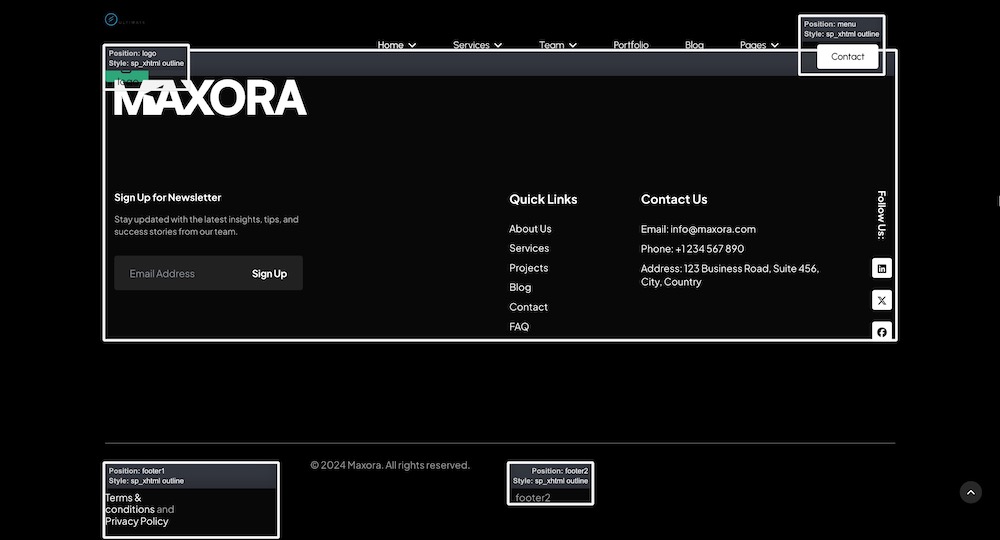This screenshot has width=1000, height=540.
Task: Click the large MAXORA footer logo
Action: pos(210,99)
